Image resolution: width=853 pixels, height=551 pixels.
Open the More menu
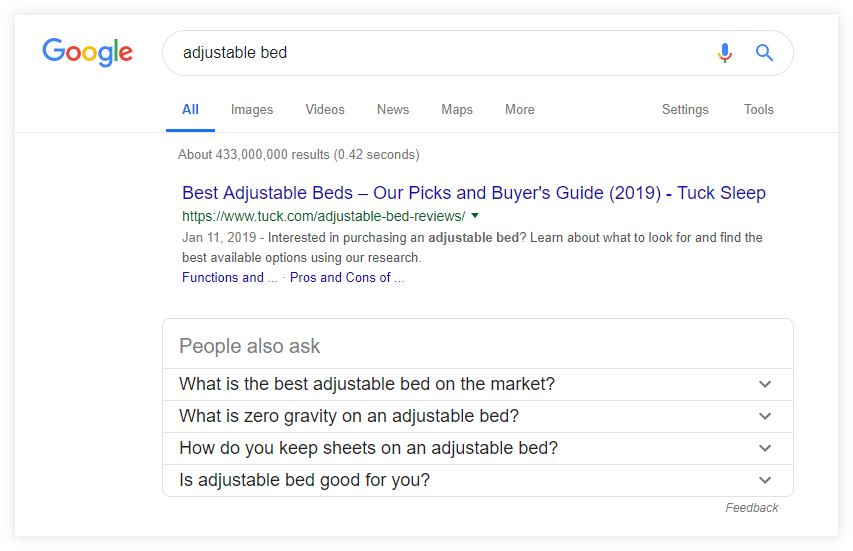(520, 110)
